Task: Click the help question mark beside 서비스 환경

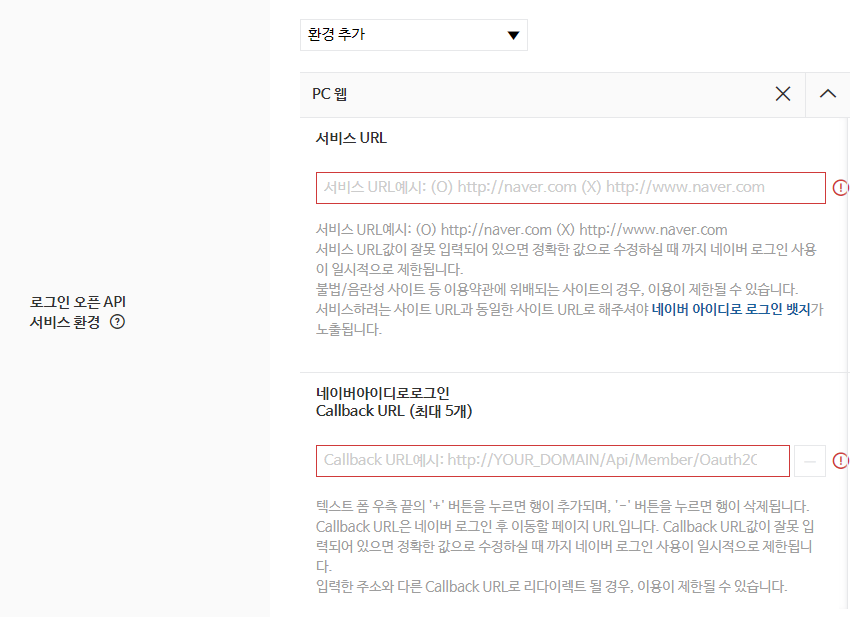Action: [117, 322]
